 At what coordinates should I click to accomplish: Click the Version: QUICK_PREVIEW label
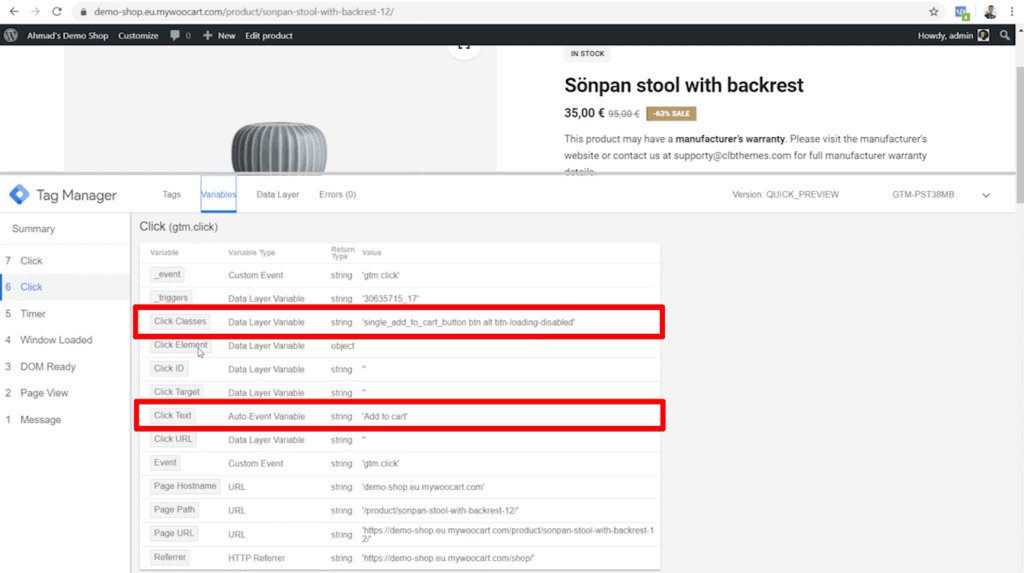(x=785, y=195)
